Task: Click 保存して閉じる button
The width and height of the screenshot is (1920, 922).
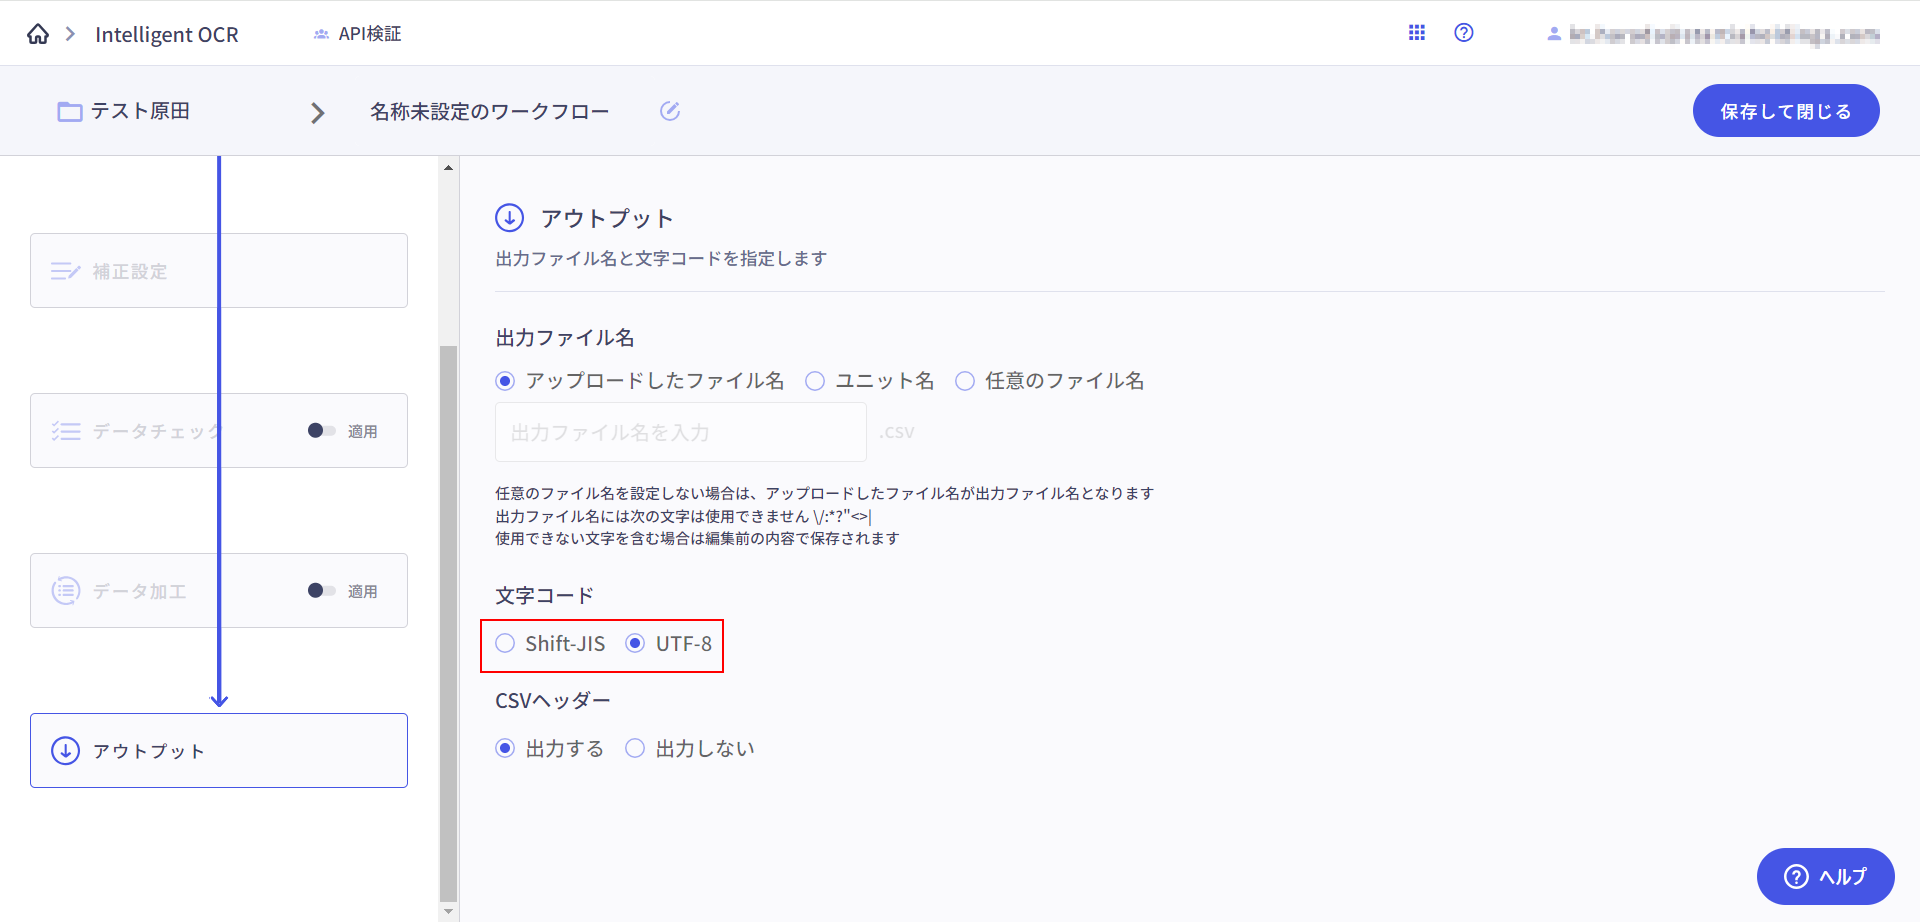Action: (1786, 111)
